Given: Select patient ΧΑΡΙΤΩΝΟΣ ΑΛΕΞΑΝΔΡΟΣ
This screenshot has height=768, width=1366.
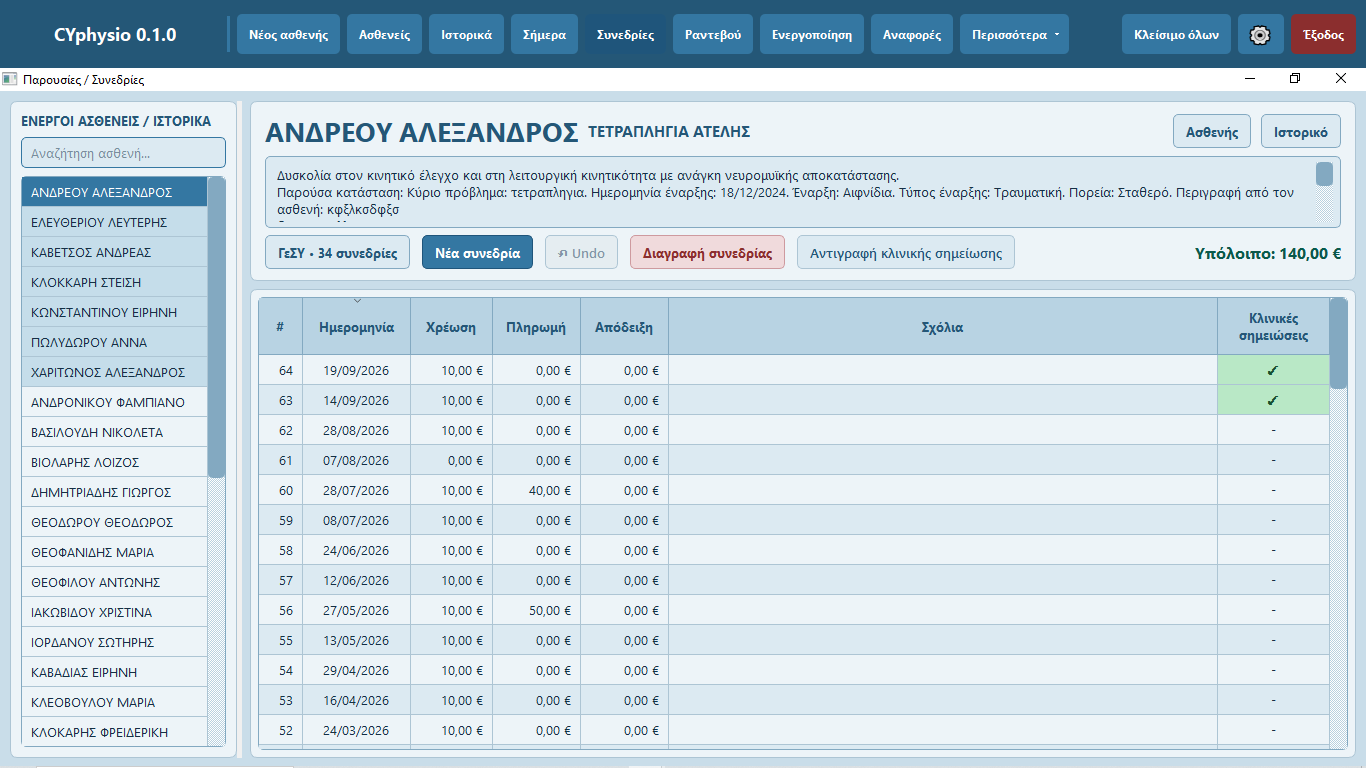Looking at the screenshot, I should [x=114, y=372].
